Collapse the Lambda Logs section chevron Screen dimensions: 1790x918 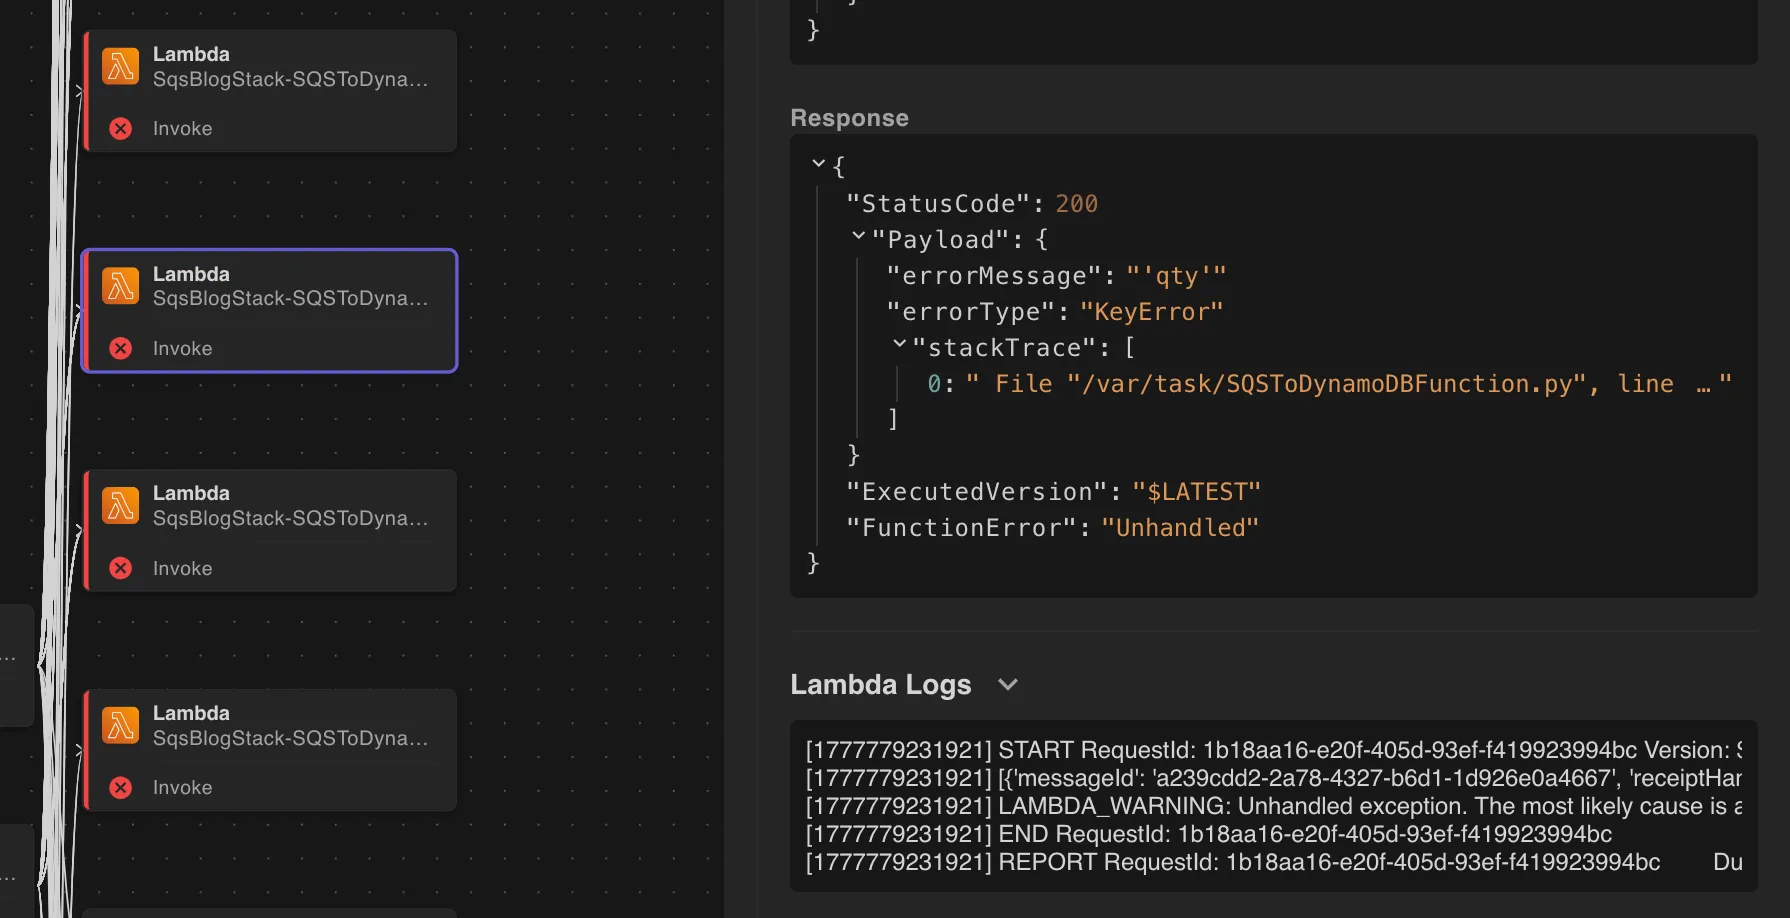coord(1008,685)
